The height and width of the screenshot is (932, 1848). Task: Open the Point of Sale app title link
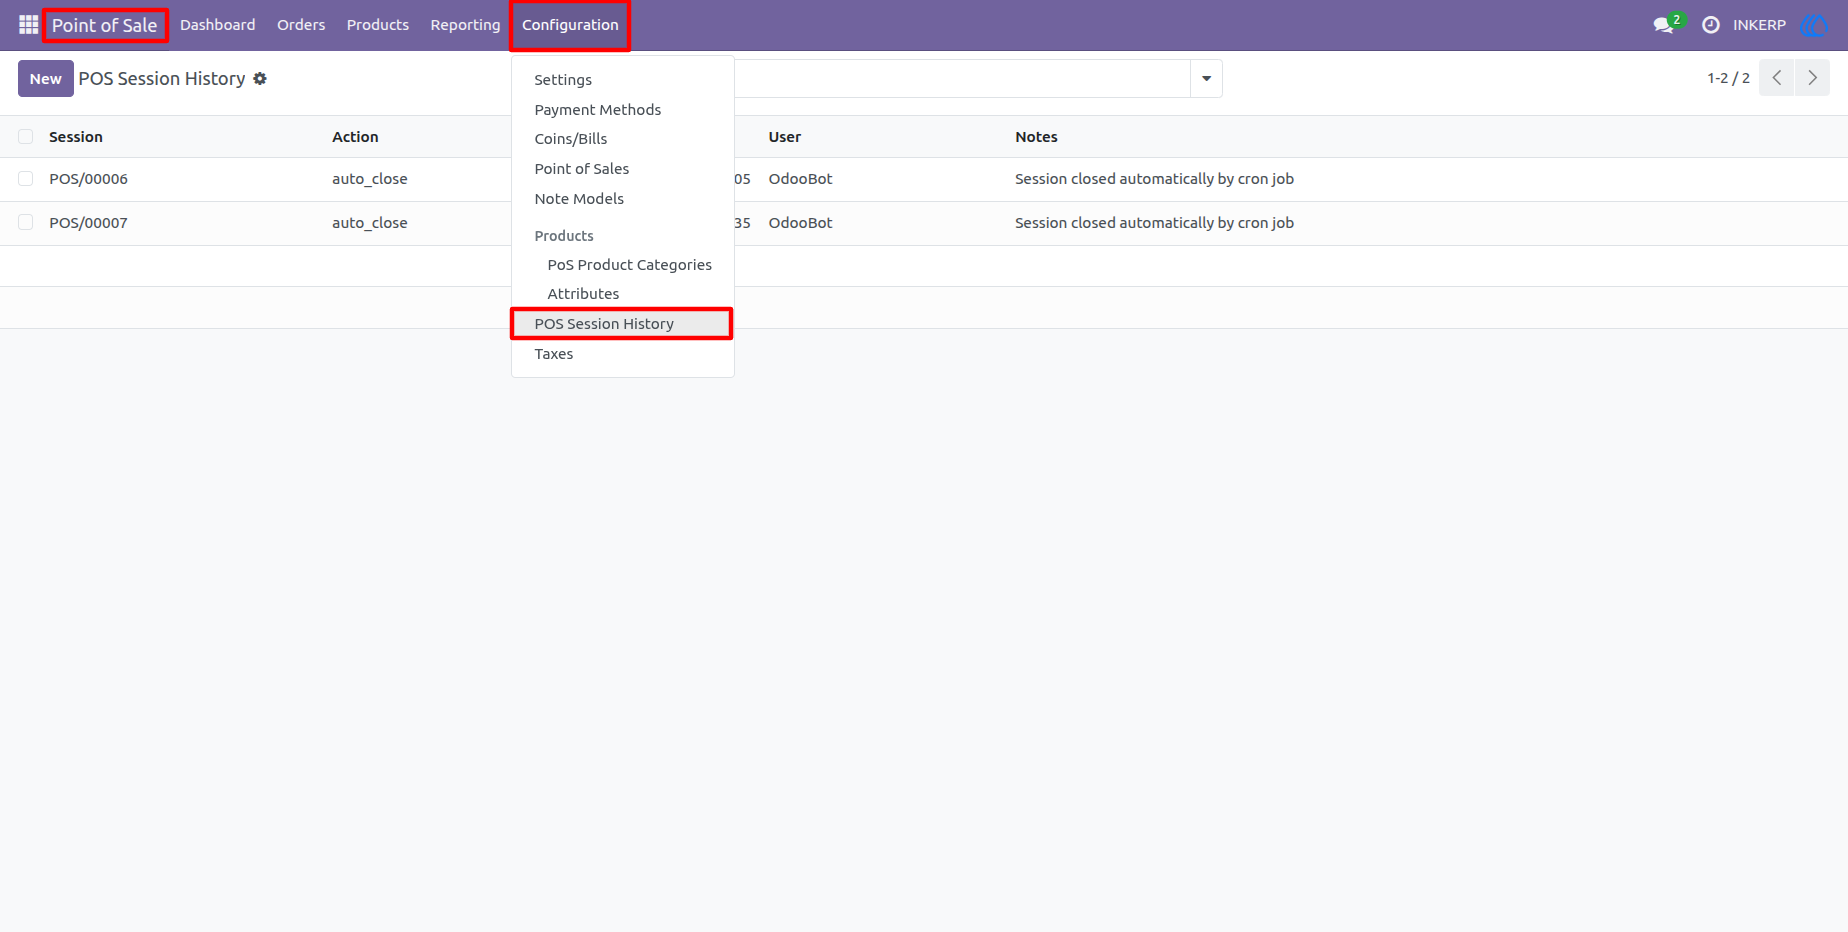tap(105, 26)
